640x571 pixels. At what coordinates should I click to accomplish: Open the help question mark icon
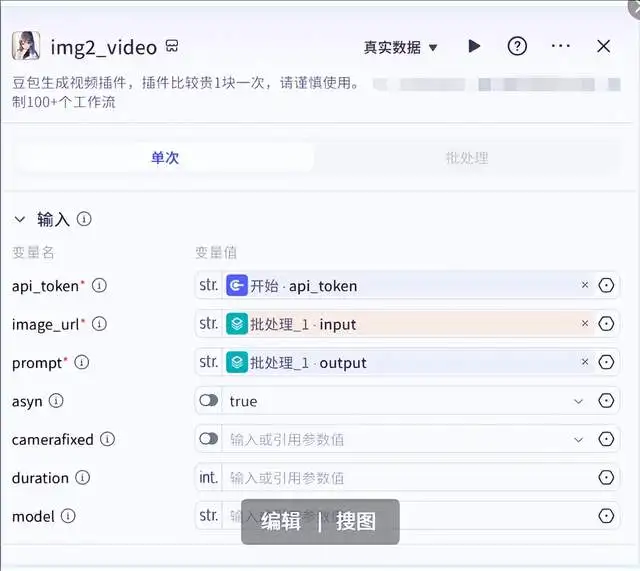tap(517, 46)
